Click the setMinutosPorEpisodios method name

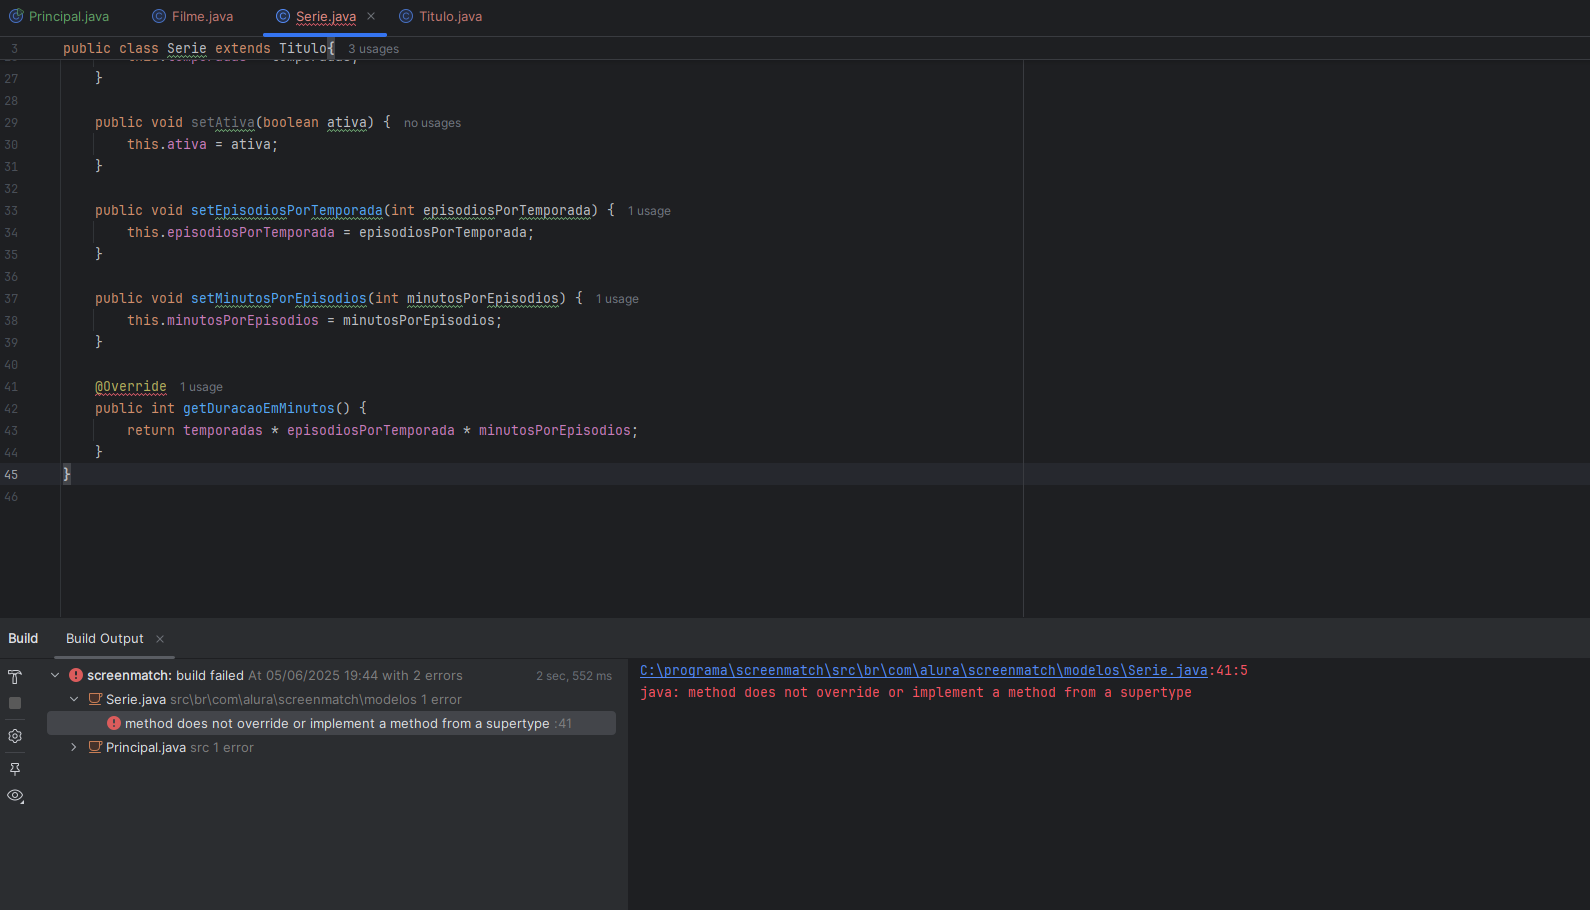[x=279, y=298]
